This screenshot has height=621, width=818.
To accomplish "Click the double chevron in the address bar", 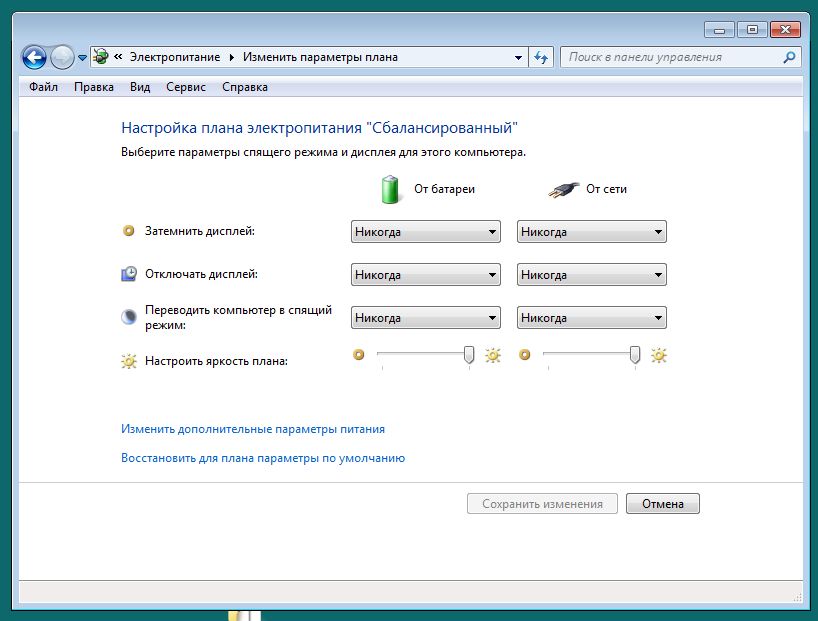I will [118, 57].
